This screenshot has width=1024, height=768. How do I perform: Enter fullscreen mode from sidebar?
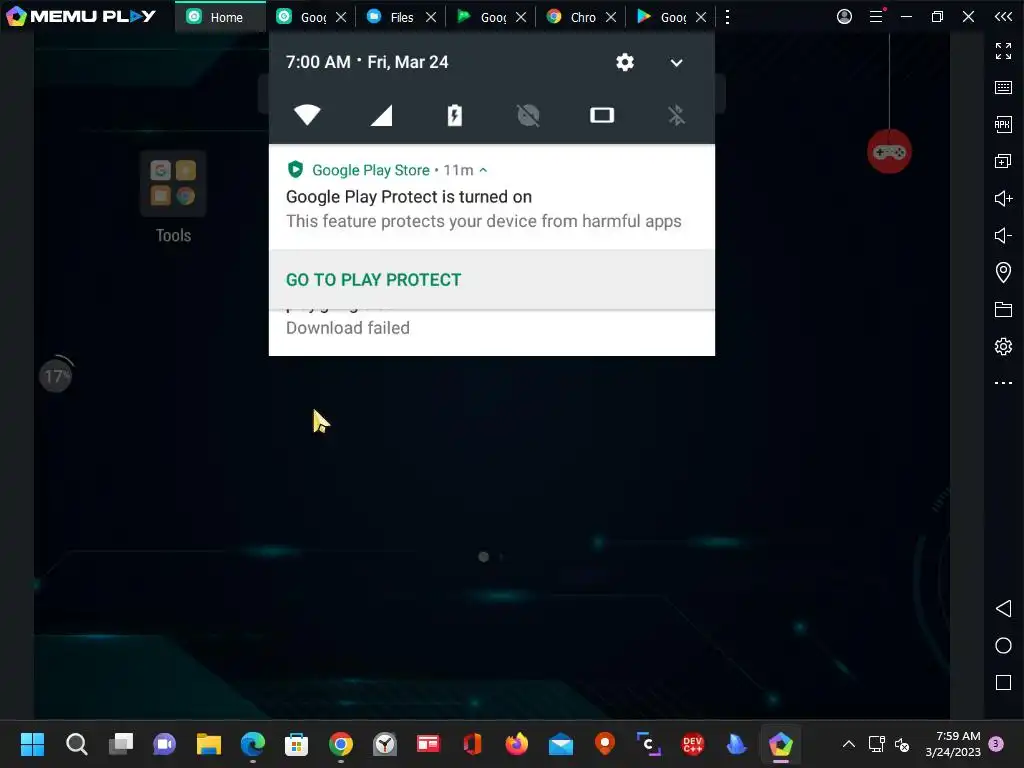[x=1003, y=50]
